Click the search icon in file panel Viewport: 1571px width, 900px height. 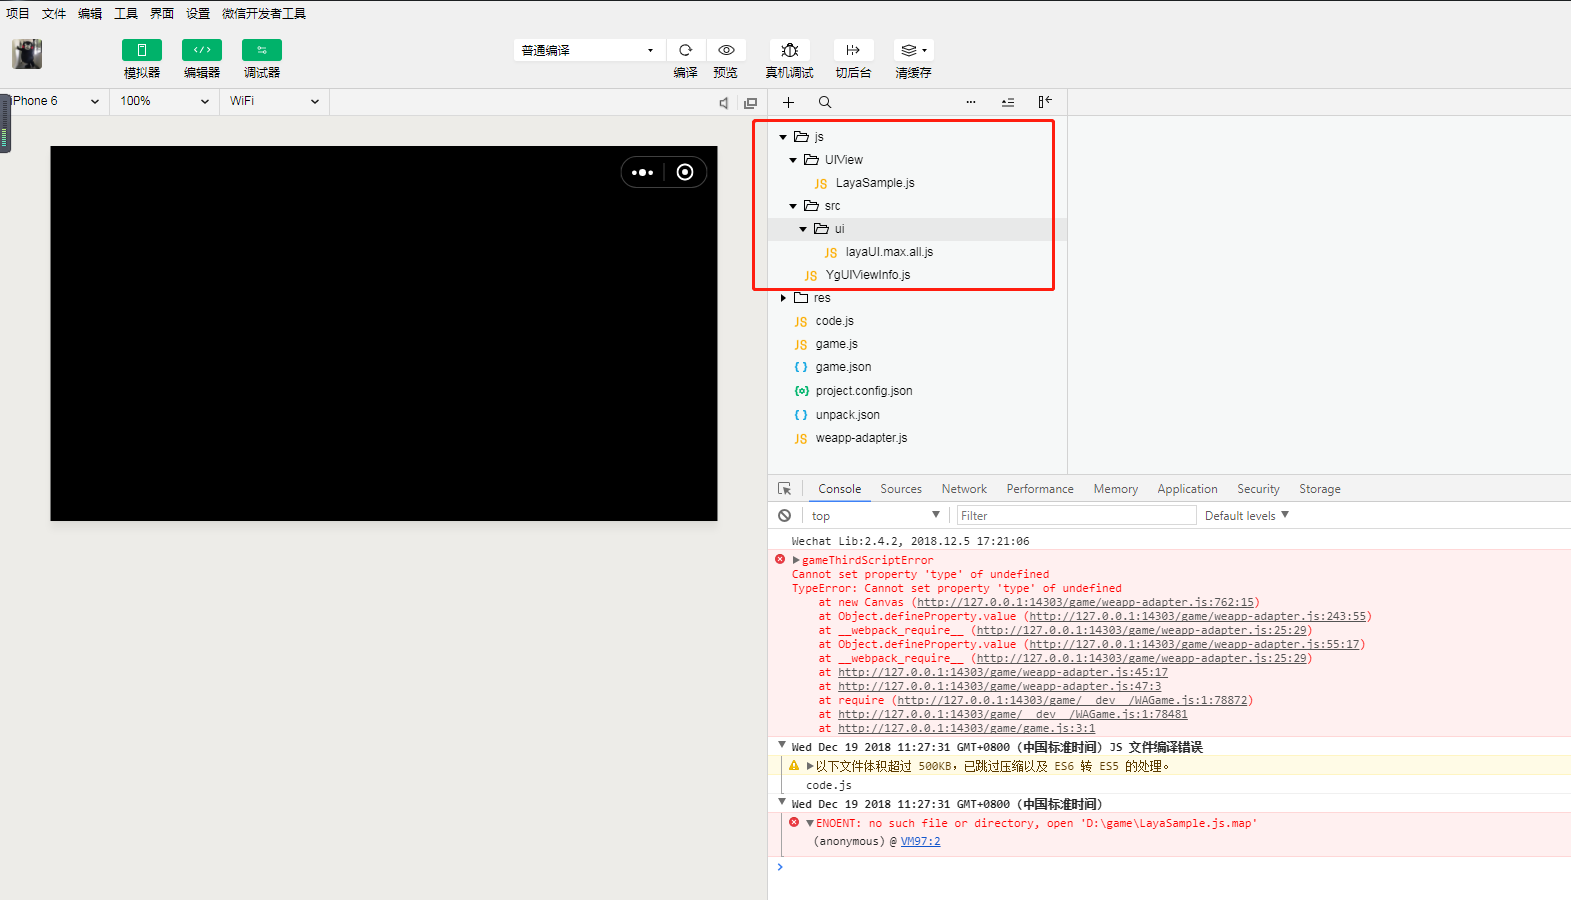tap(825, 102)
